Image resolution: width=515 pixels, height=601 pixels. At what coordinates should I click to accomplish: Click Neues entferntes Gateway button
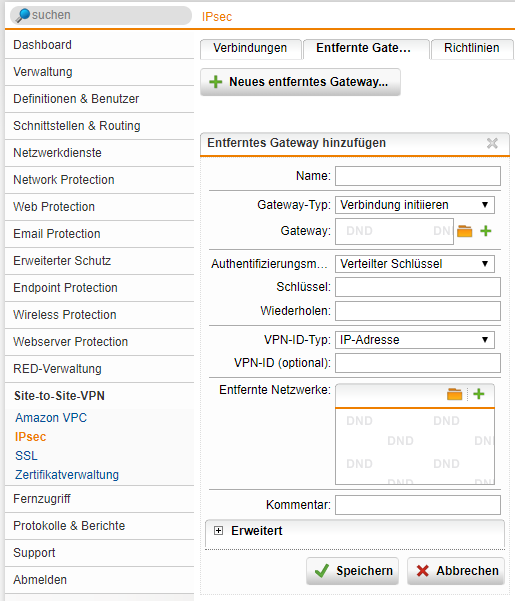[x=300, y=82]
